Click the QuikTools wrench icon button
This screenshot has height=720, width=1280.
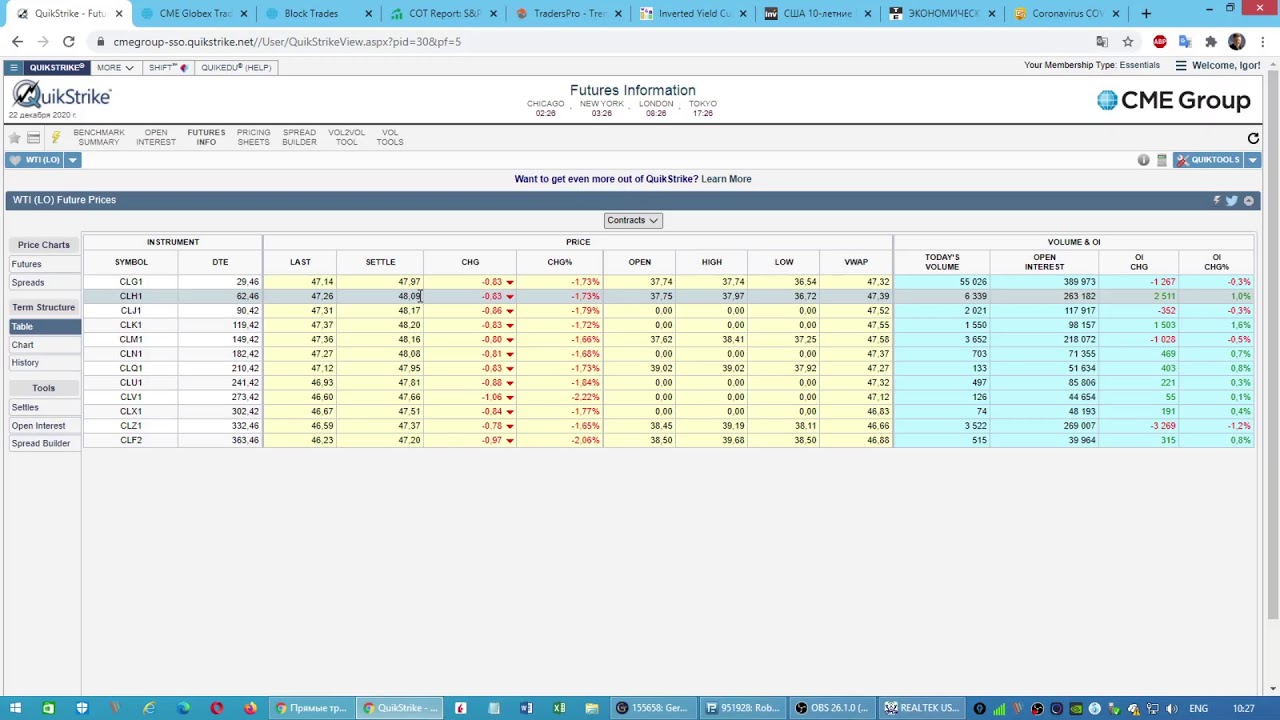pyautogui.click(x=1209, y=160)
